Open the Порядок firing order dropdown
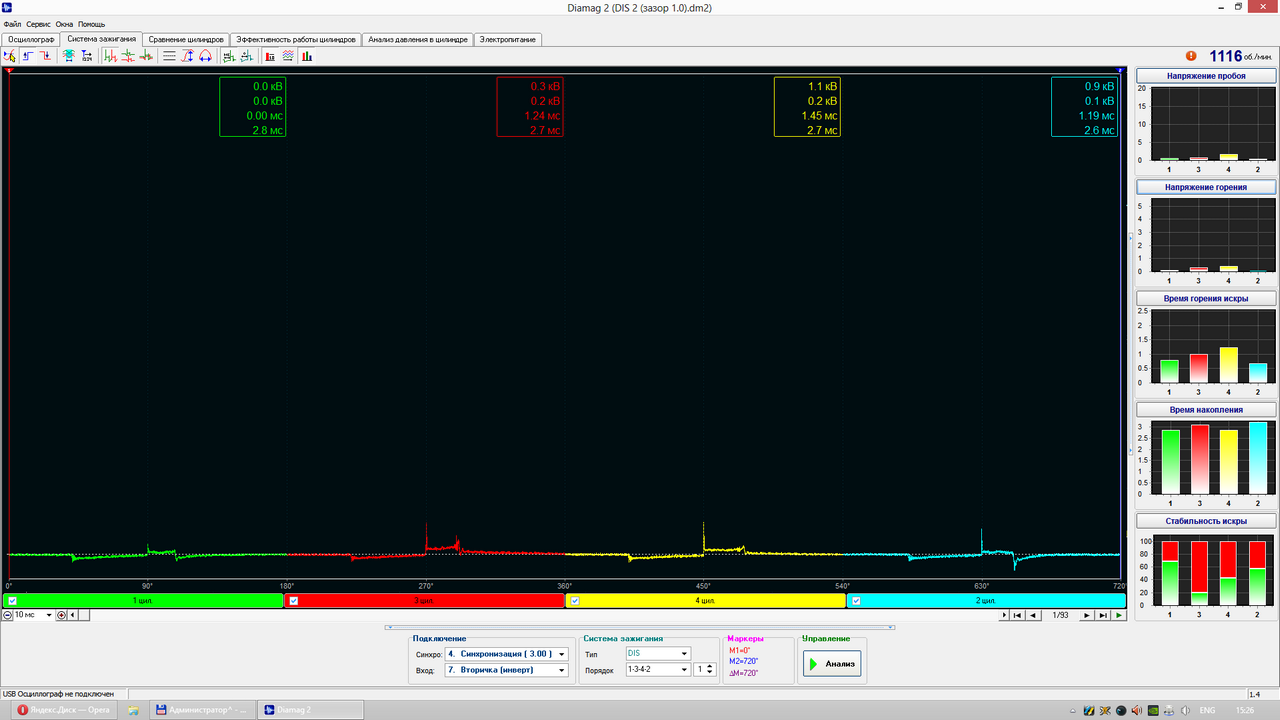This screenshot has height=720, width=1280. 657,670
